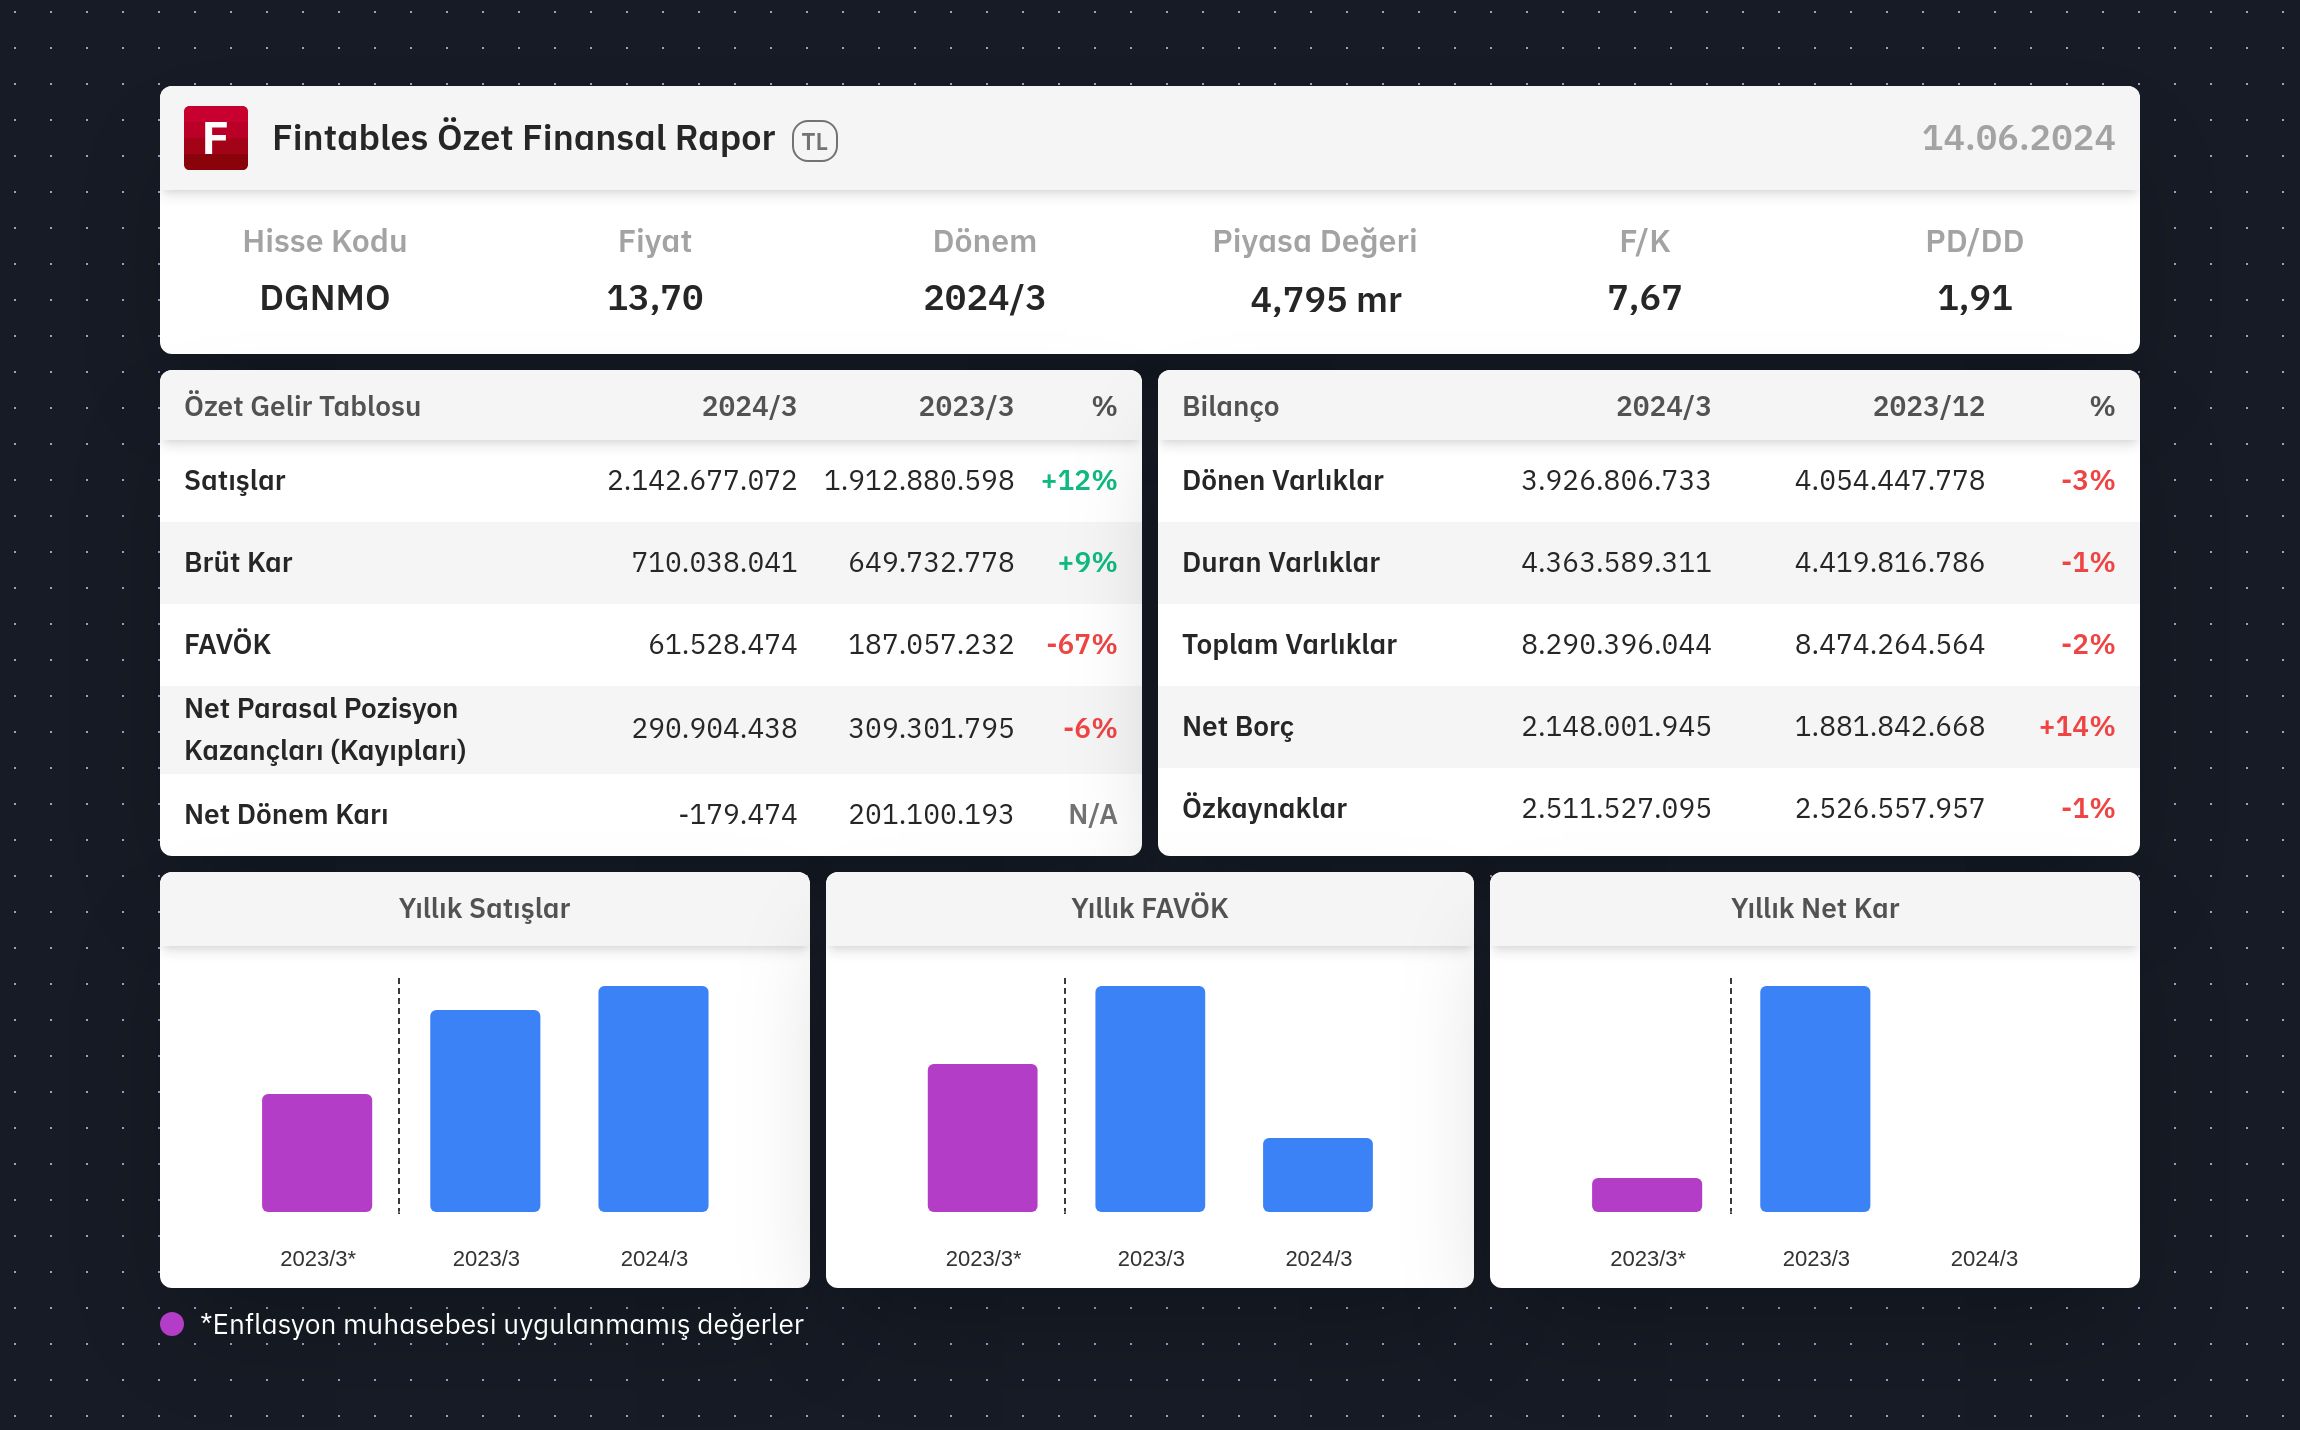2300x1430 pixels.
Task: Click the report date 14.06.2024
Action: (2018, 138)
